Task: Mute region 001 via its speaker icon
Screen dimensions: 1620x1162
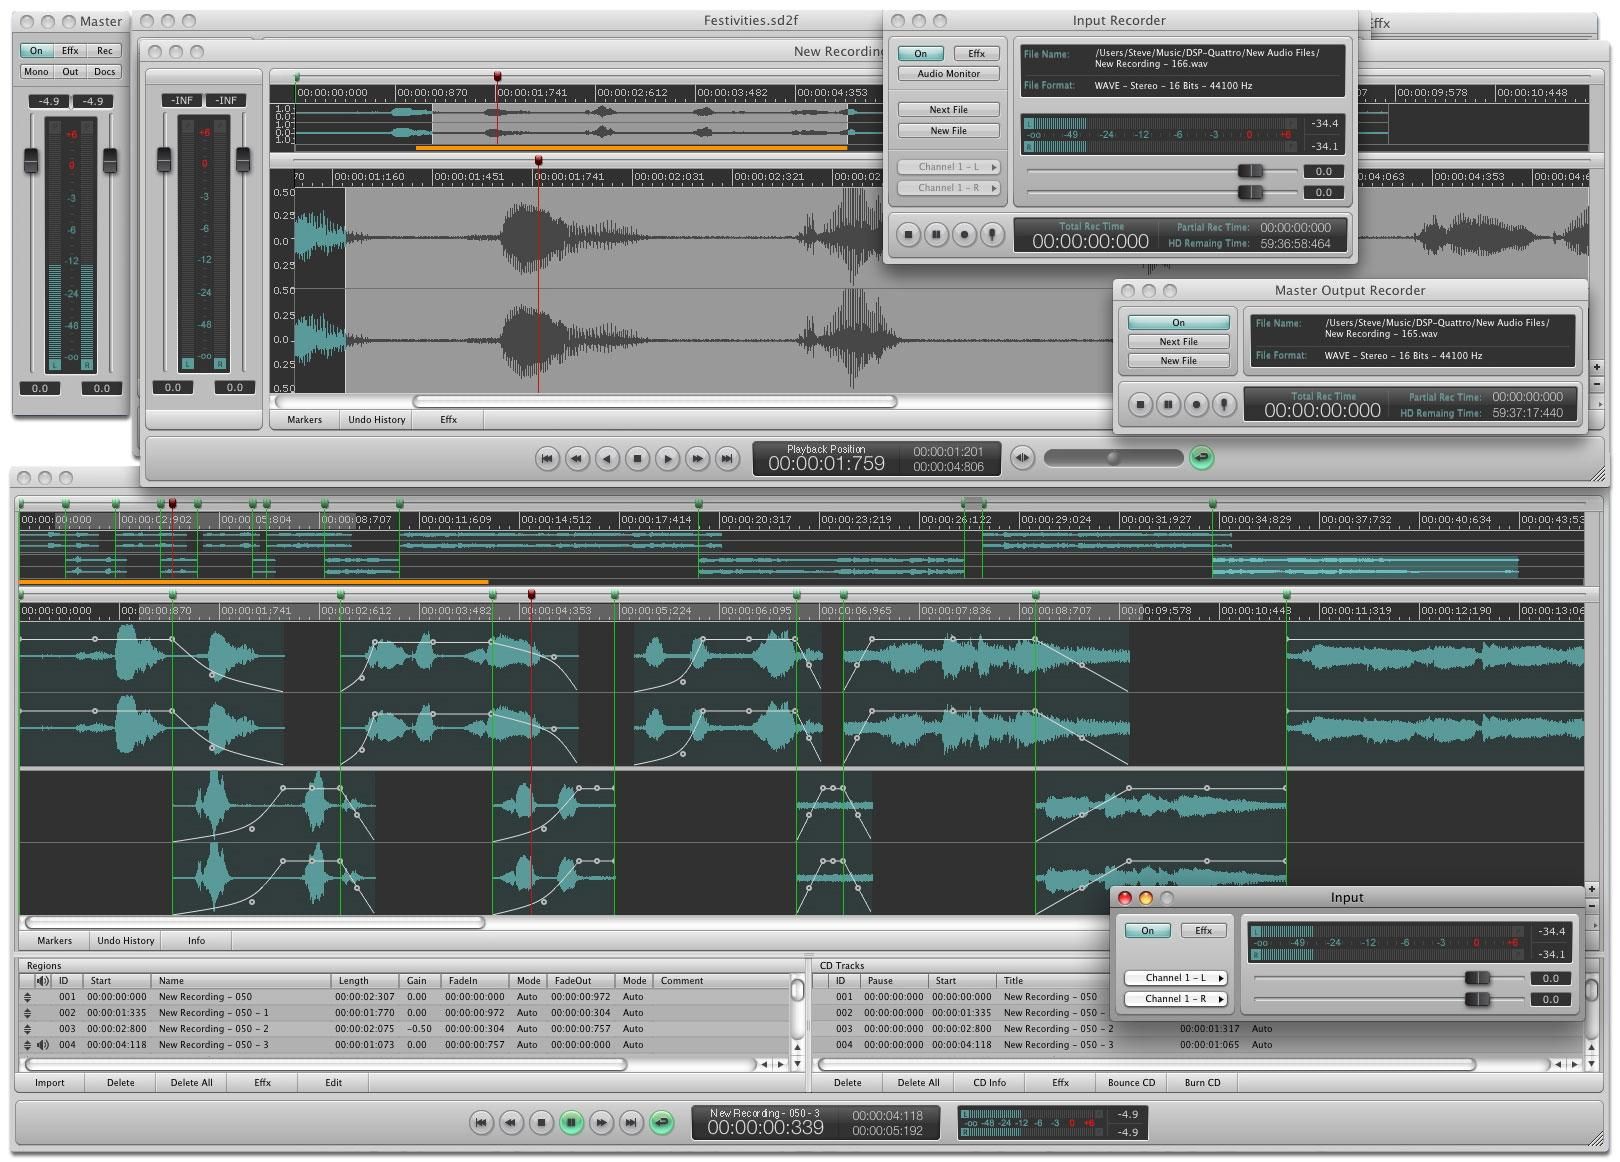Action: [41, 996]
